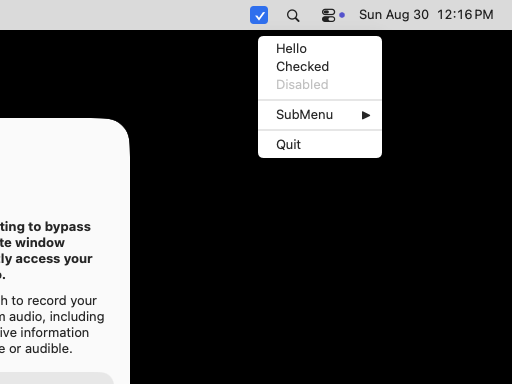The width and height of the screenshot is (512, 384).
Task: Choose Quit from the tray menu
Action: click(x=320, y=145)
